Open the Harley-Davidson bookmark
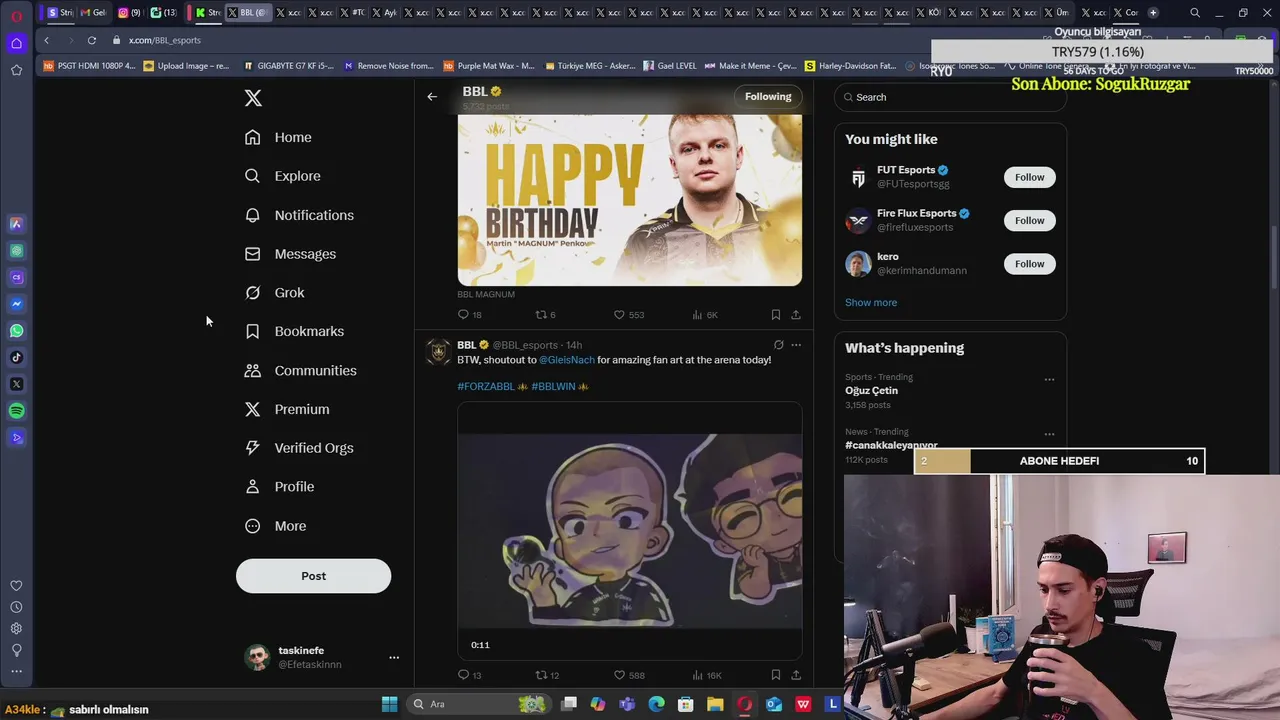 coord(850,66)
